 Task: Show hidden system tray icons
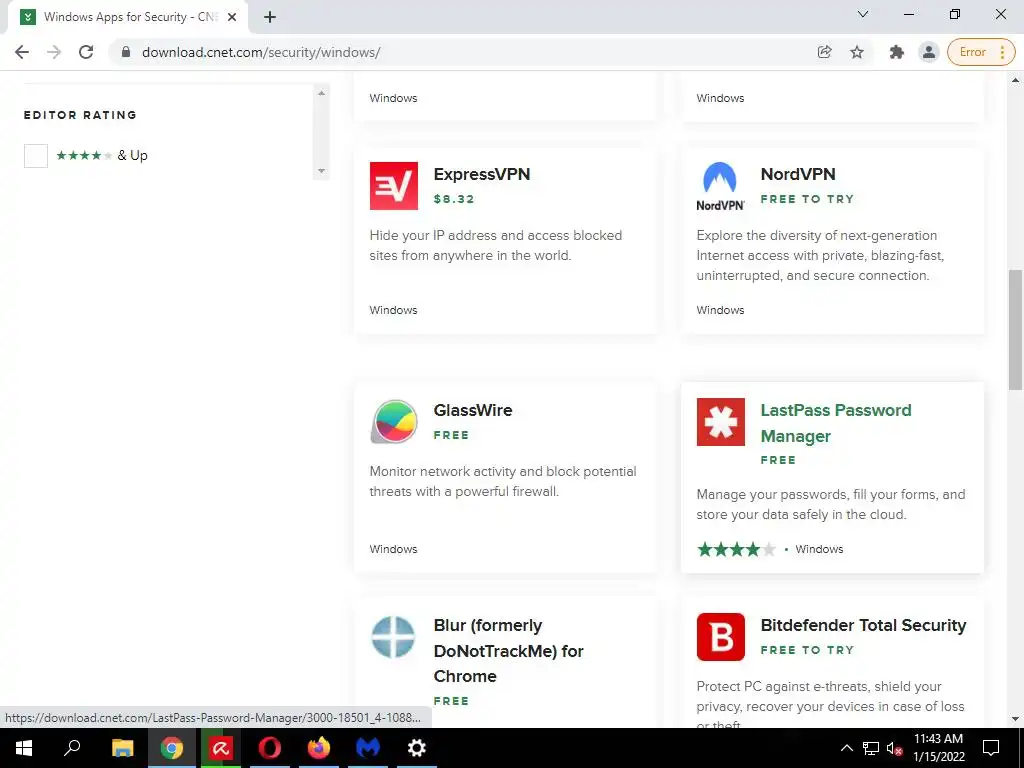846,748
